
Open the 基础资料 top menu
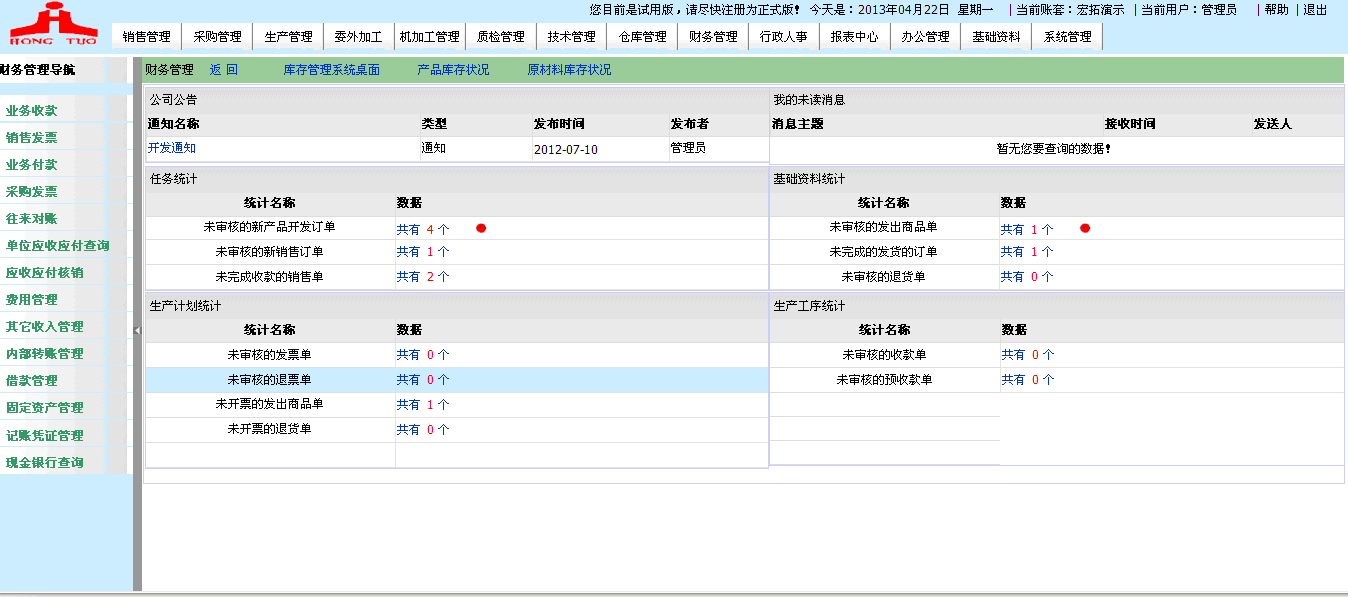click(x=996, y=37)
